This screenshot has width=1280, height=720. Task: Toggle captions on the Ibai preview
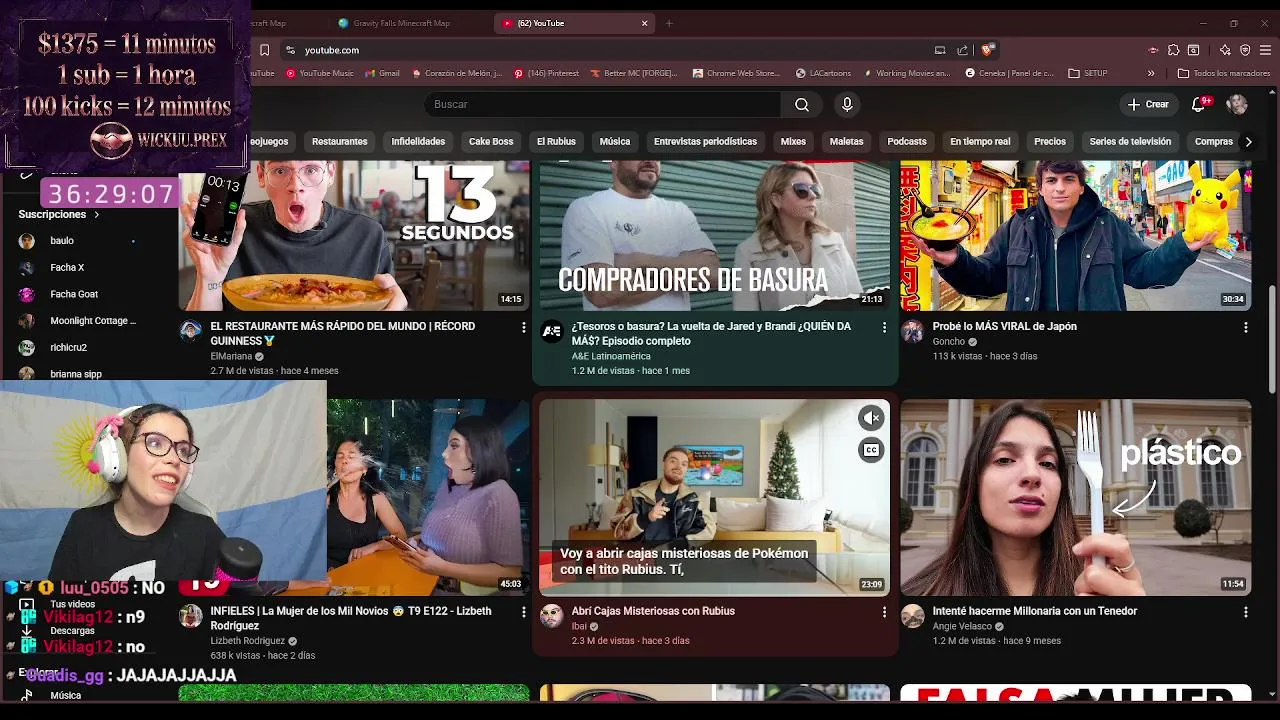click(x=871, y=450)
